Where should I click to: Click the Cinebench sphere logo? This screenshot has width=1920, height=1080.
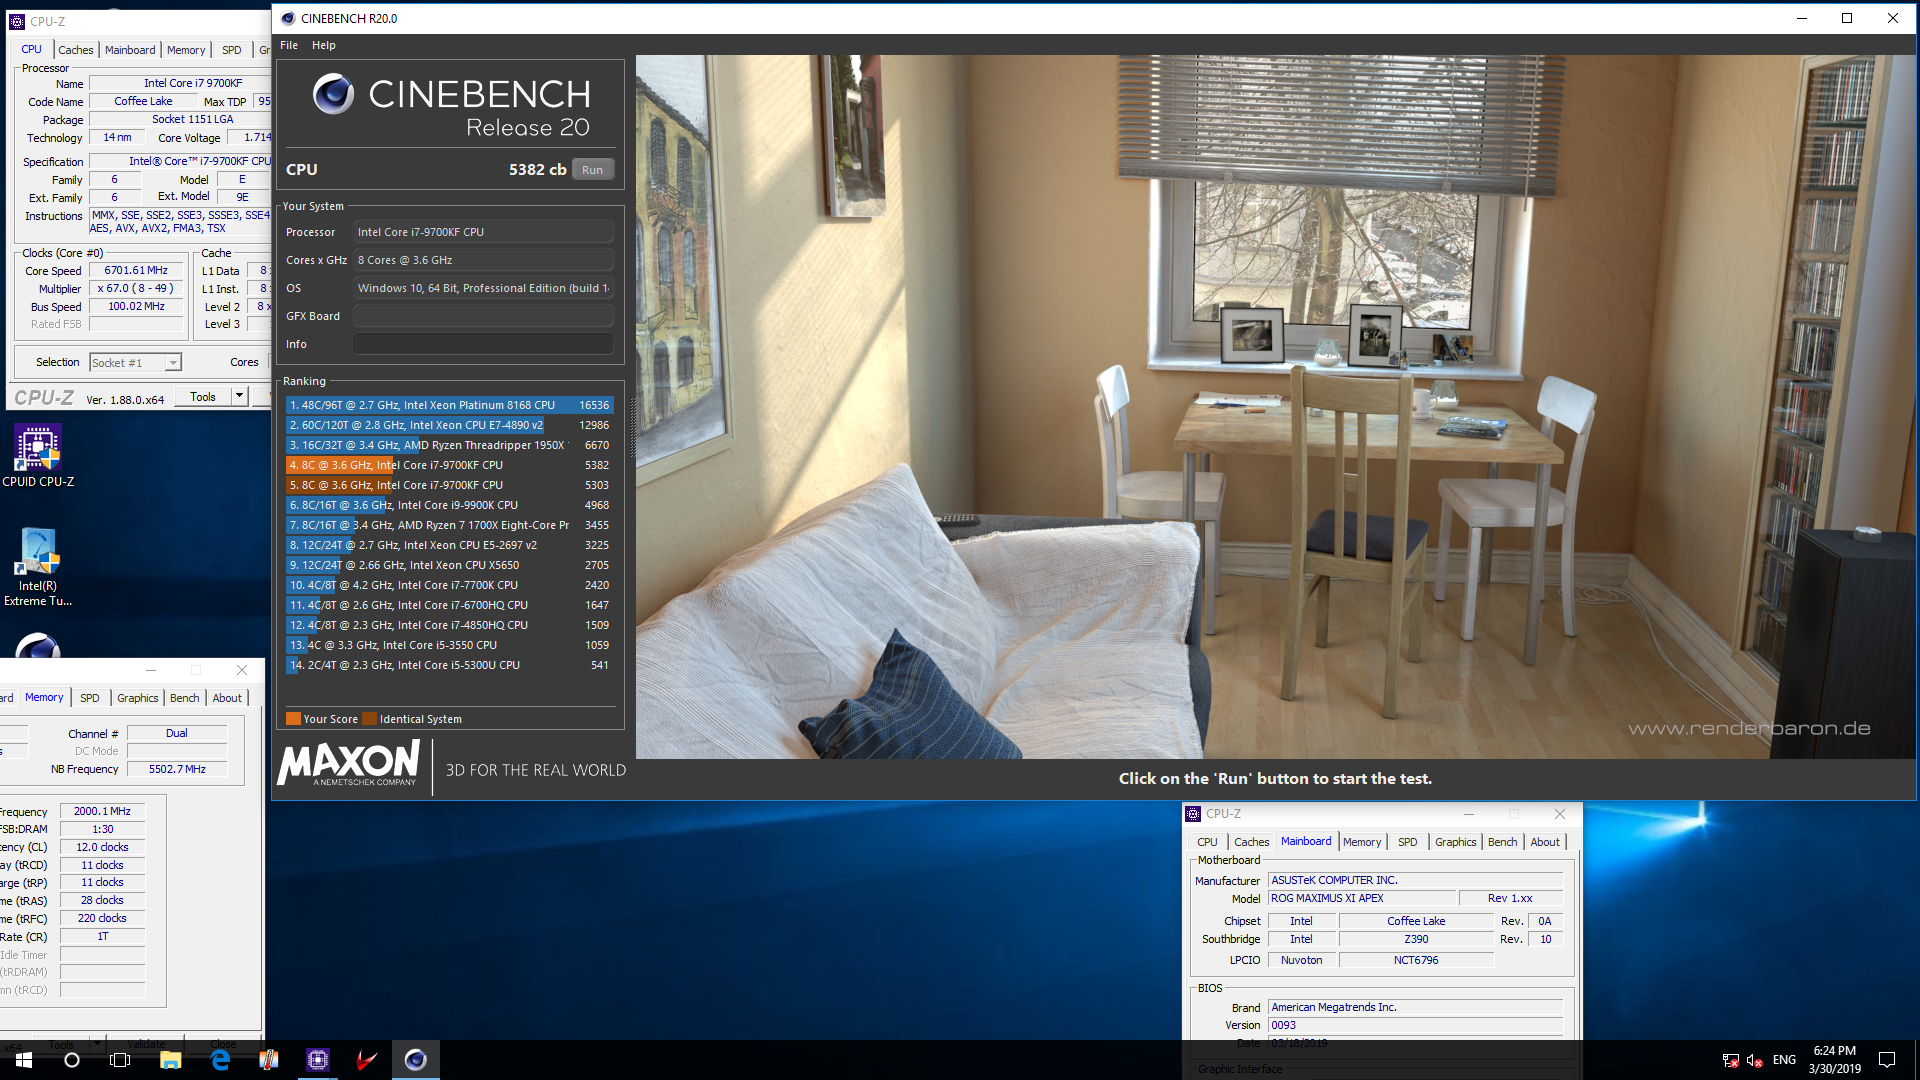tap(333, 94)
